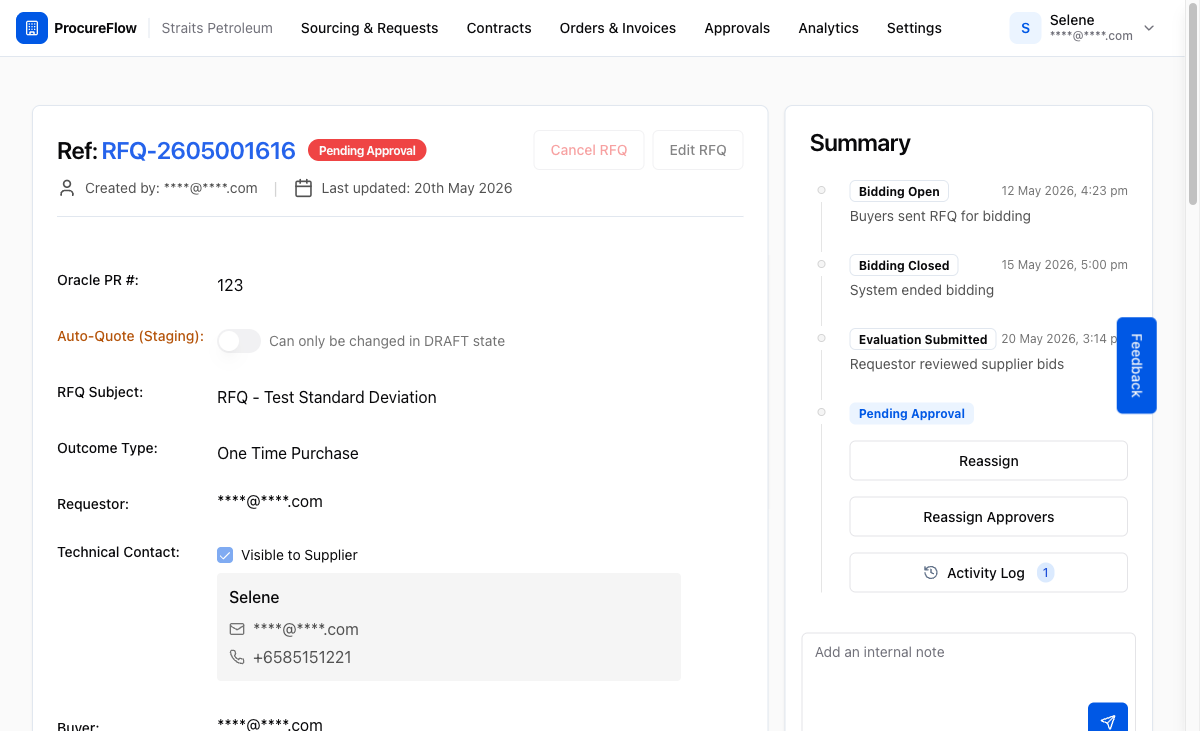Click the Selene avatar circle
The height and width of the screenshot is (731, 1200).
tap(1025, 28)
